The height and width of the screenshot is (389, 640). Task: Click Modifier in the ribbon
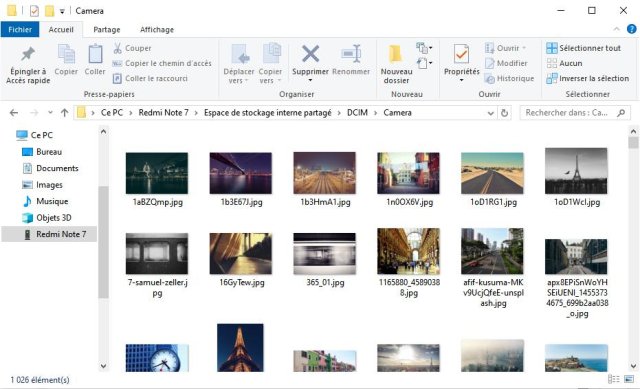(506, 63)
